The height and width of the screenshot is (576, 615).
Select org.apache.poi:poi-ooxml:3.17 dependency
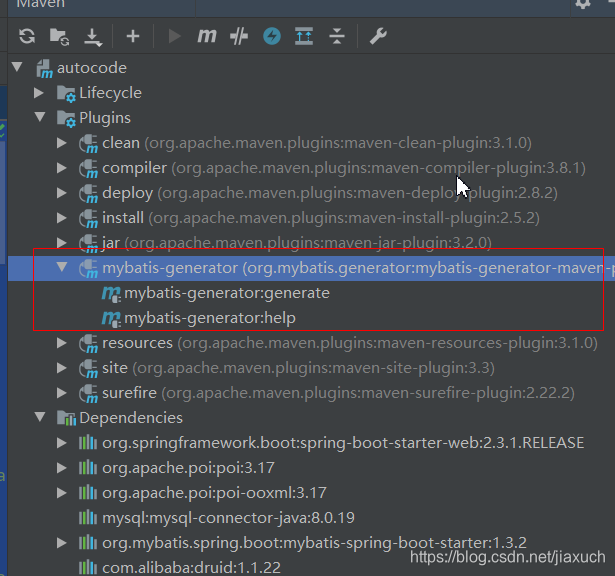click(214, 493)
